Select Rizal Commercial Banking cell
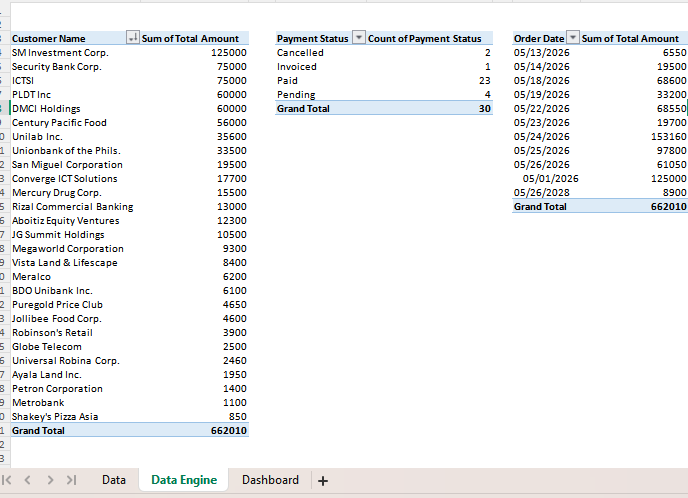This screenshot has height=498, width=688. point(75,207)
